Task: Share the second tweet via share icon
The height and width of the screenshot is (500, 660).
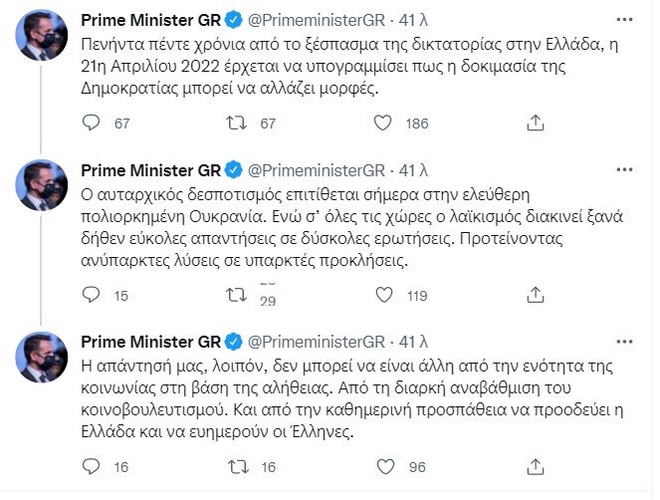Action: coord(536,296)
